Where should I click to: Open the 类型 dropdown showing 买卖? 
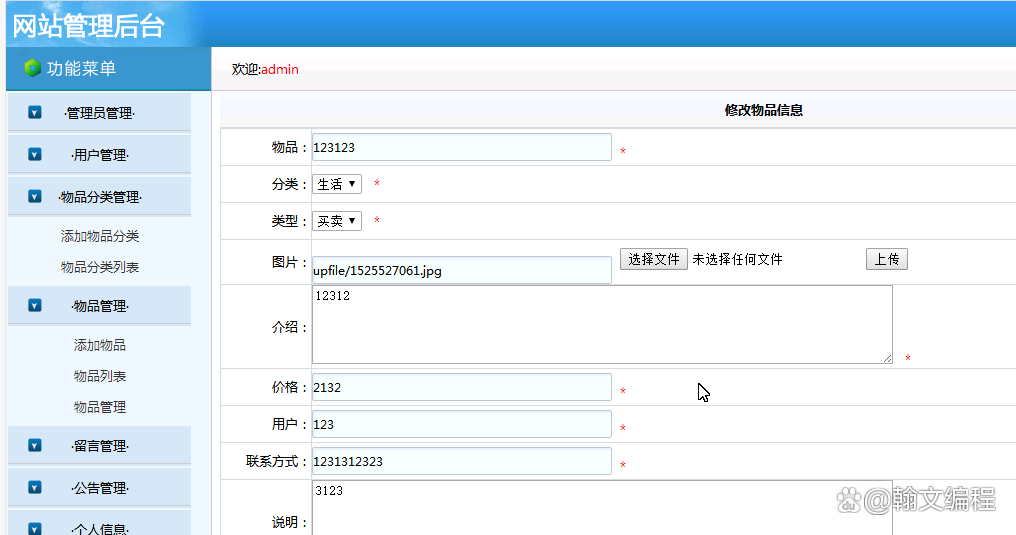337,221
